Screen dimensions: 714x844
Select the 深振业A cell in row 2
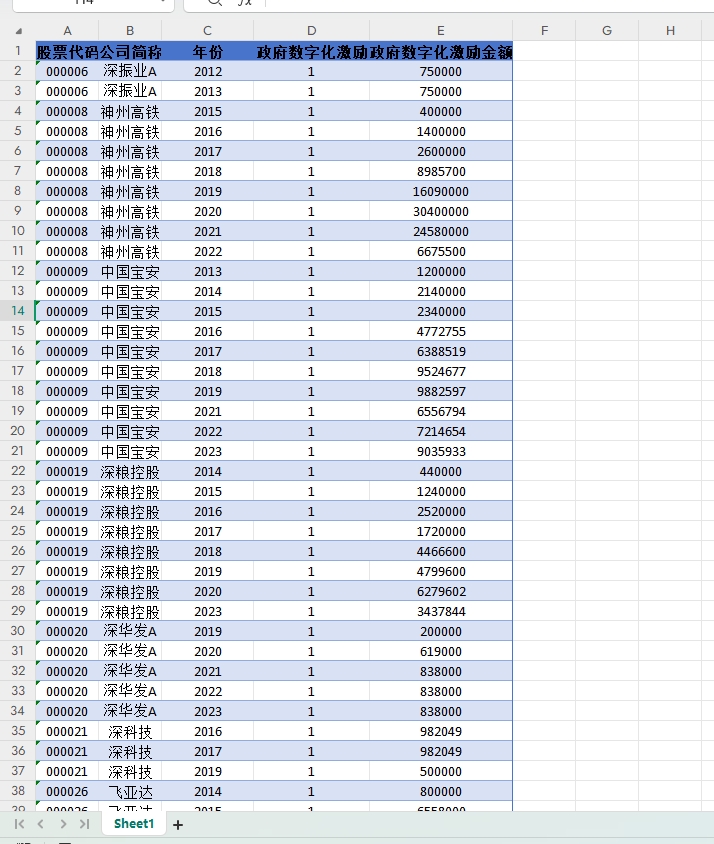(130, 71)
